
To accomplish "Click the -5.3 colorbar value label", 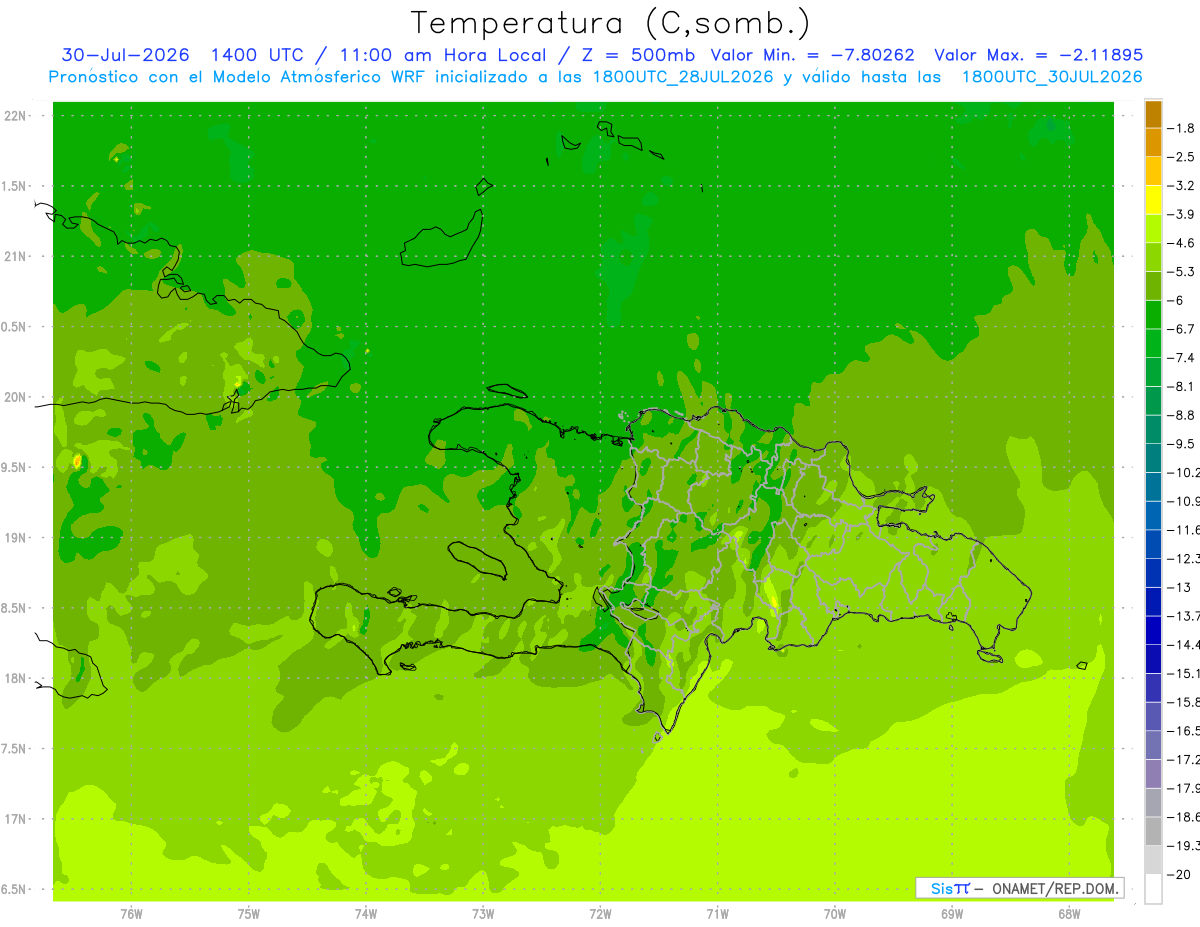I will pos(1181,272).
